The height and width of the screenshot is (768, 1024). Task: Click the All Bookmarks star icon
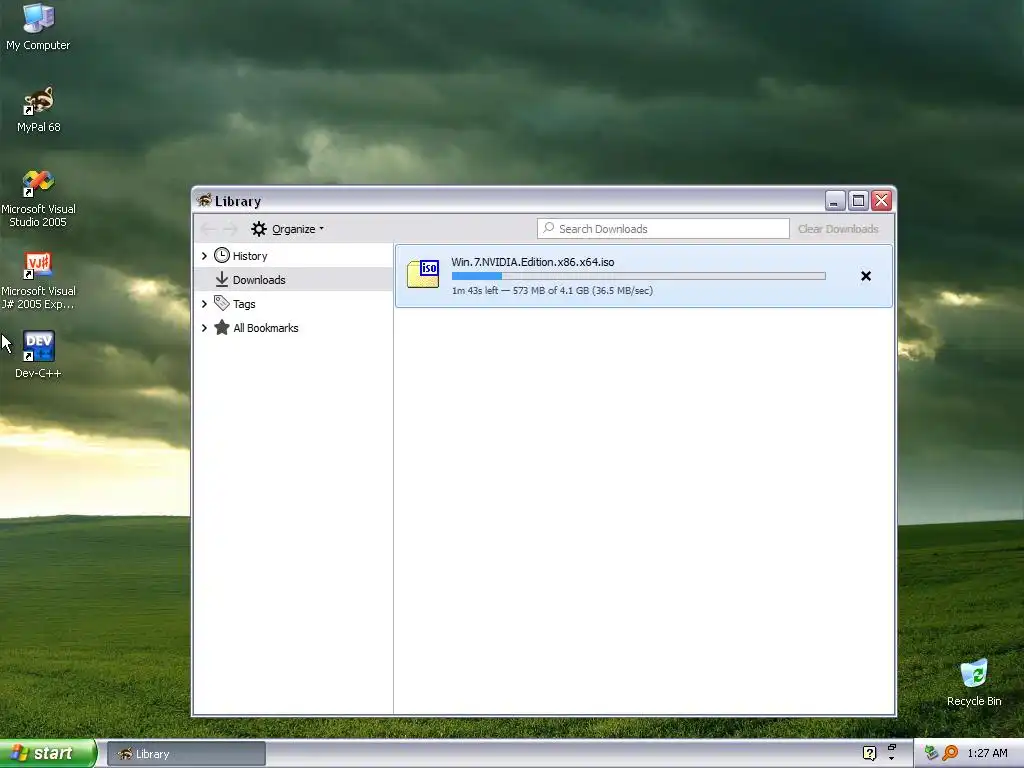pos(222,327)
